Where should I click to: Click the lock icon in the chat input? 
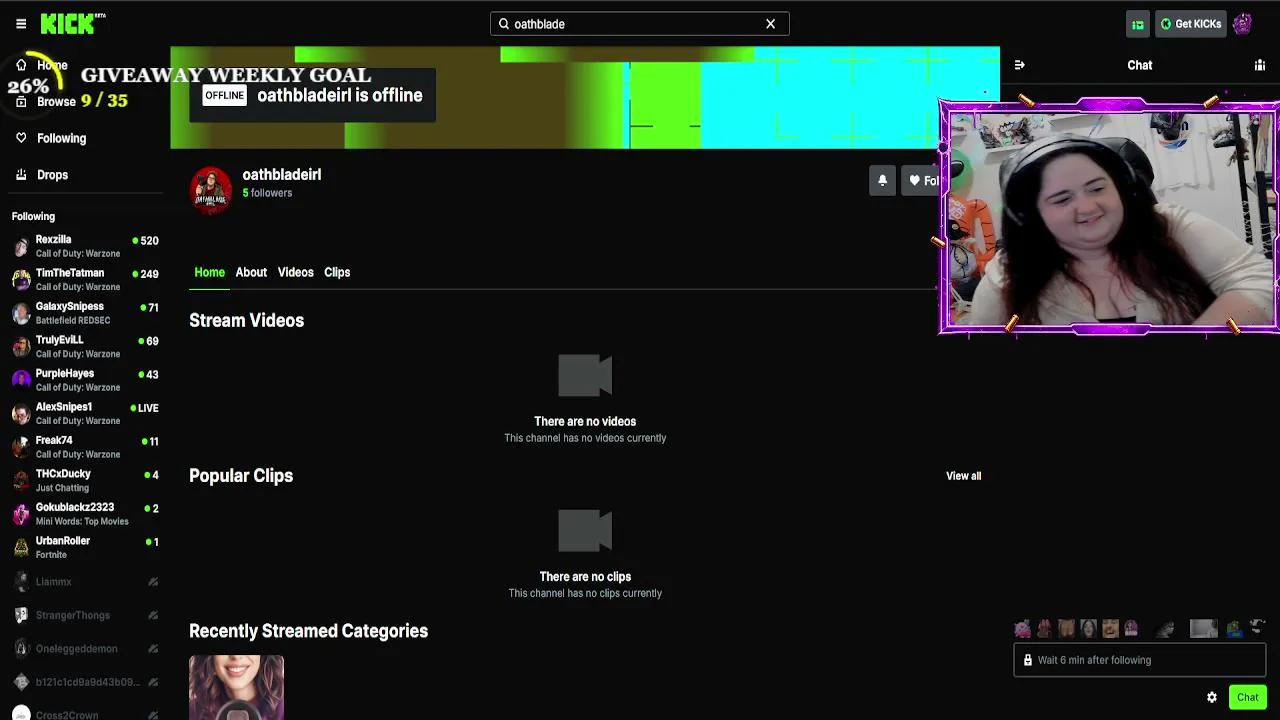coord(1027,660)
